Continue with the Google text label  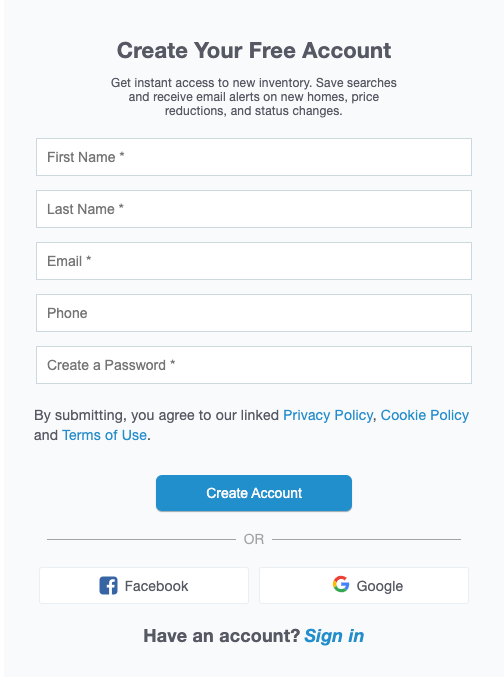pos(380,586)
